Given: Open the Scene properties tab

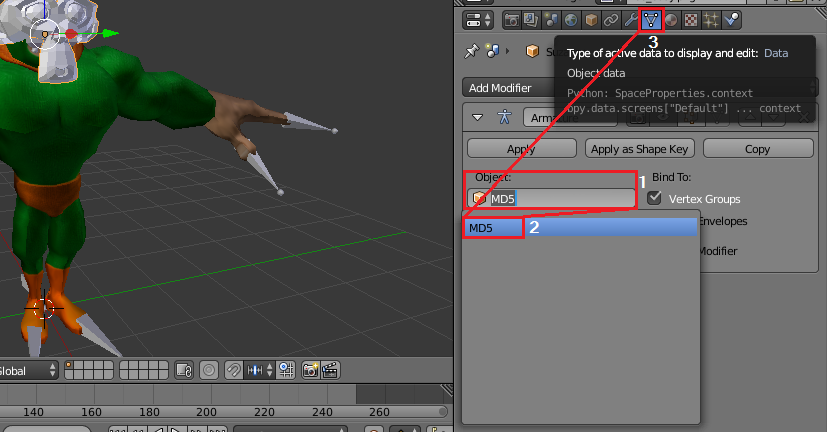Looking at the screenshot, I should (551, 21).
